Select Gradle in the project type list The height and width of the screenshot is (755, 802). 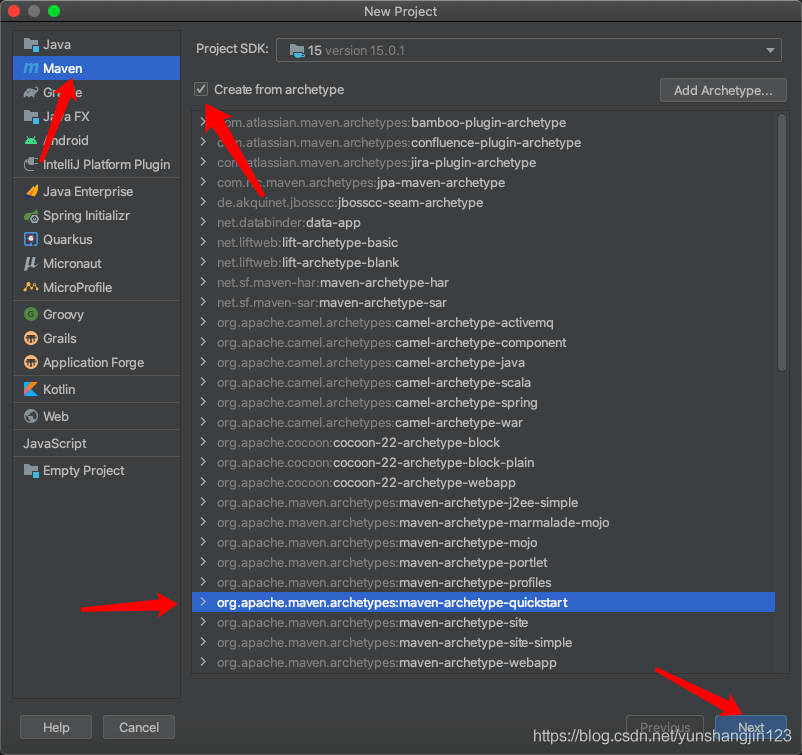[96, 93]
